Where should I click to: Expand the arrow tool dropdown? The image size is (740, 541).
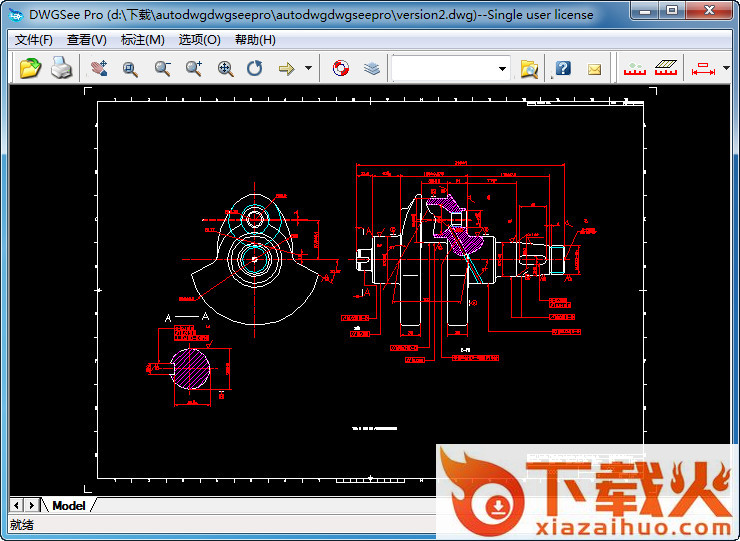tap(308, 68)
